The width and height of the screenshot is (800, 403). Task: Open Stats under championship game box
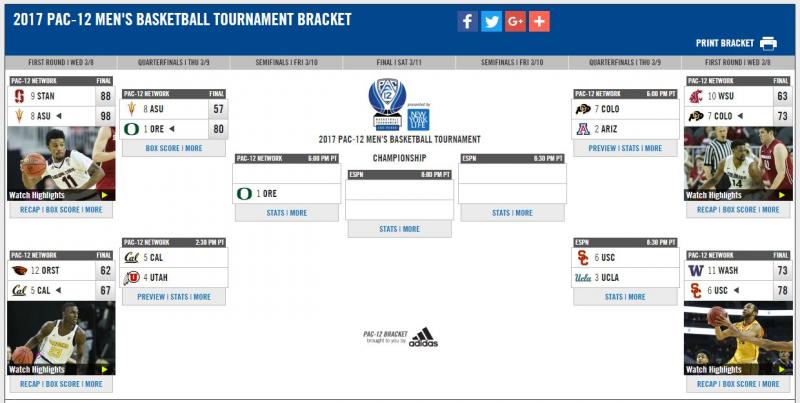388,229
